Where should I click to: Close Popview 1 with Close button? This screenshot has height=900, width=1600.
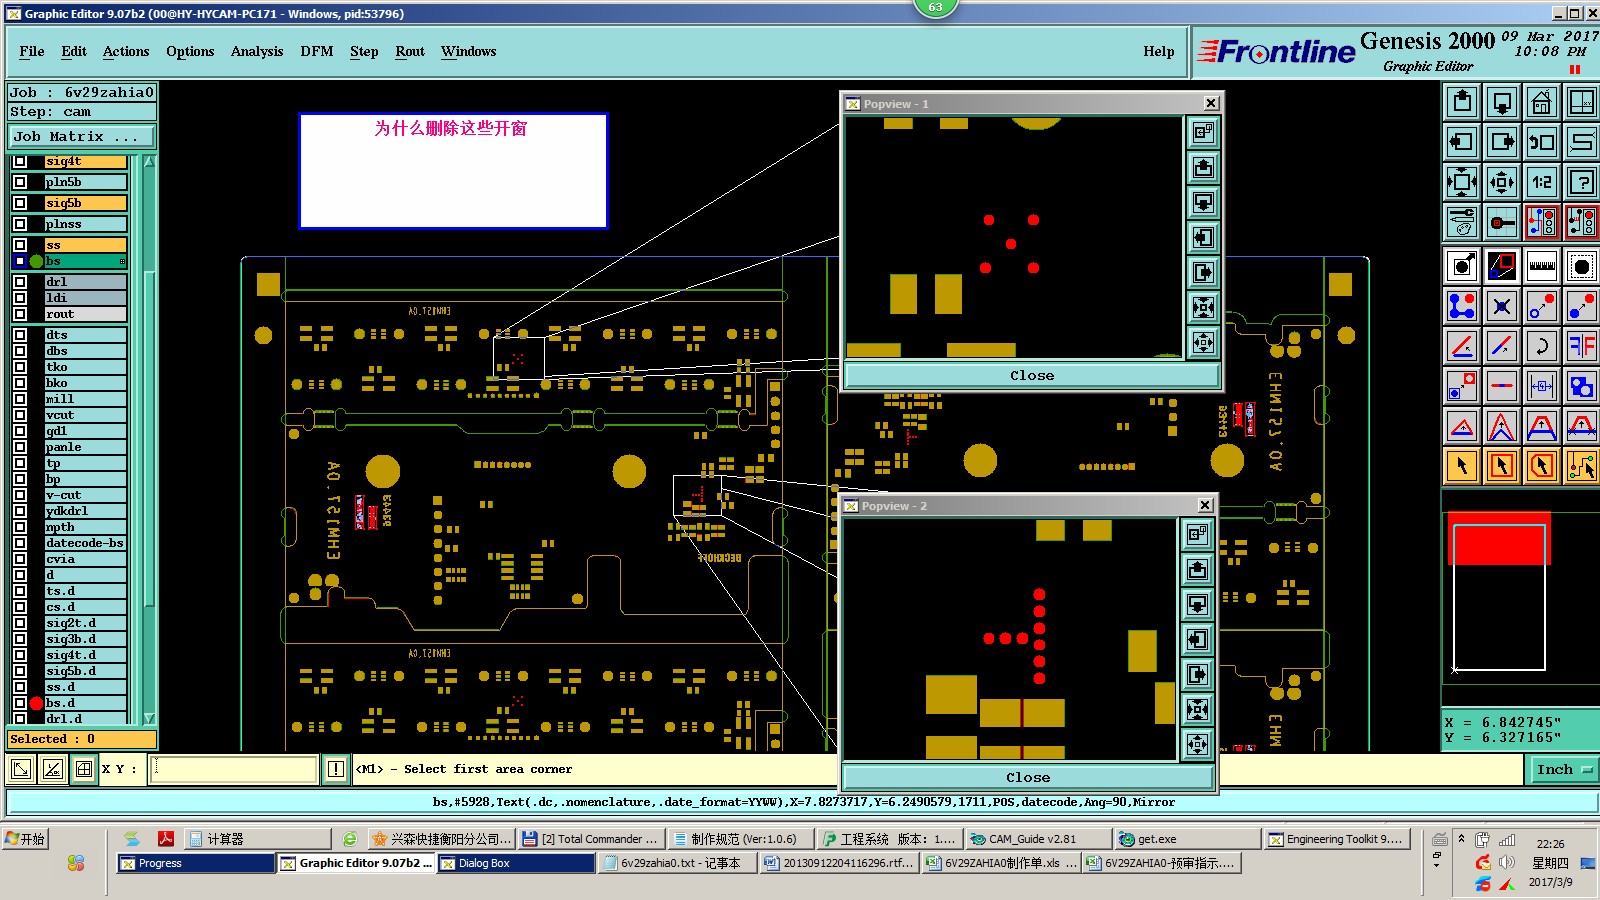(x=1032, y=376)
